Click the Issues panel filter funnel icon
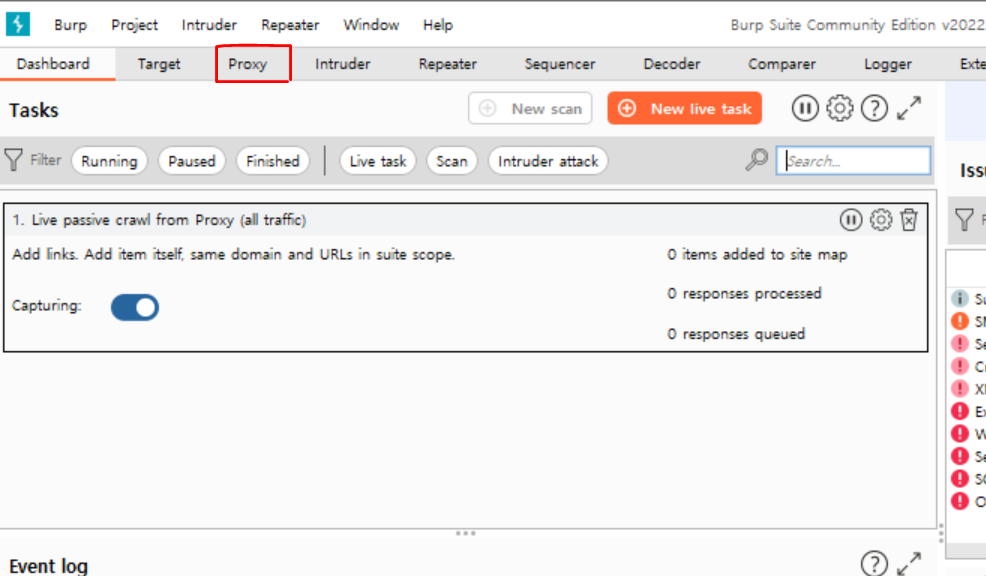The width and height of the screenshot is (986, 576). [x=964, y=219]
